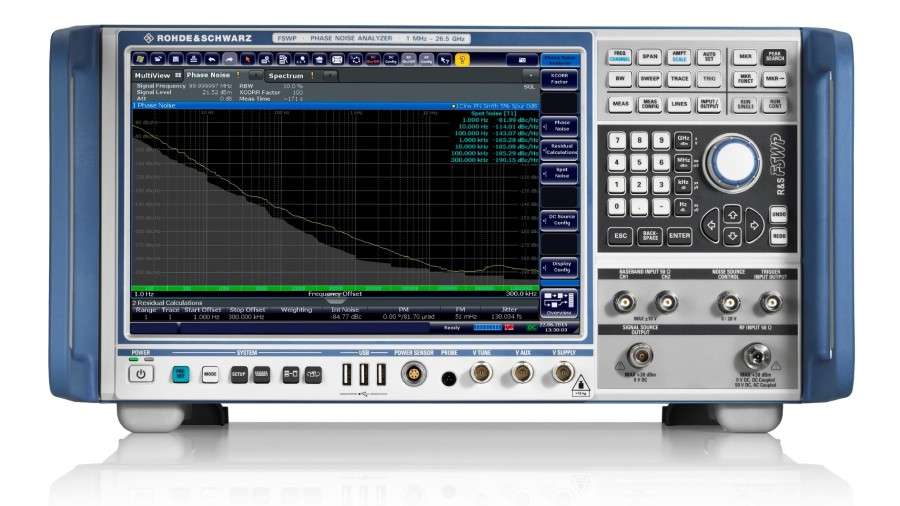900x506 pixels.
Task: Push the GHz unit key
Action: 682,140
